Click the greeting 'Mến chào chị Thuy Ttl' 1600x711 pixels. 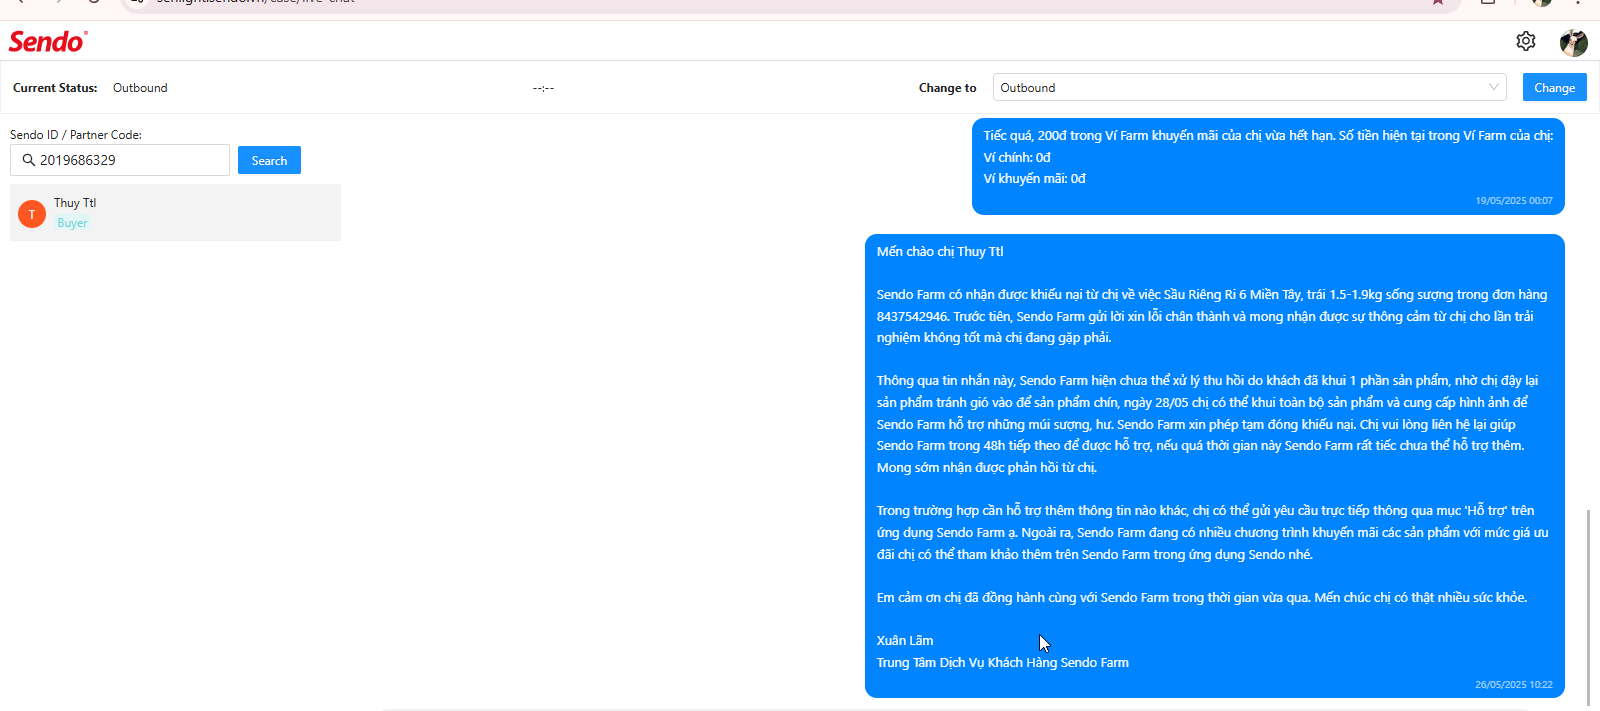pyautogui.click(x=940, y=252)
